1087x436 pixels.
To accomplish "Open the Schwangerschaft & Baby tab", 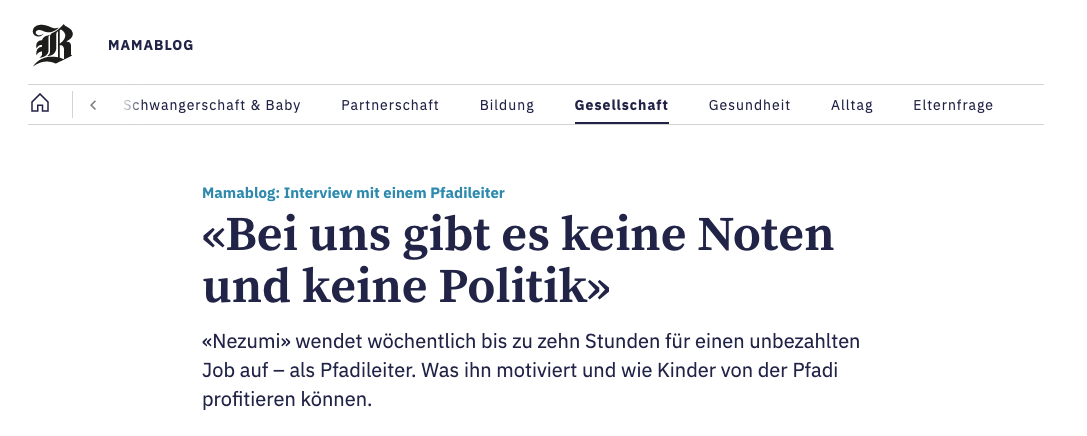I will click(x=212, y=105).
